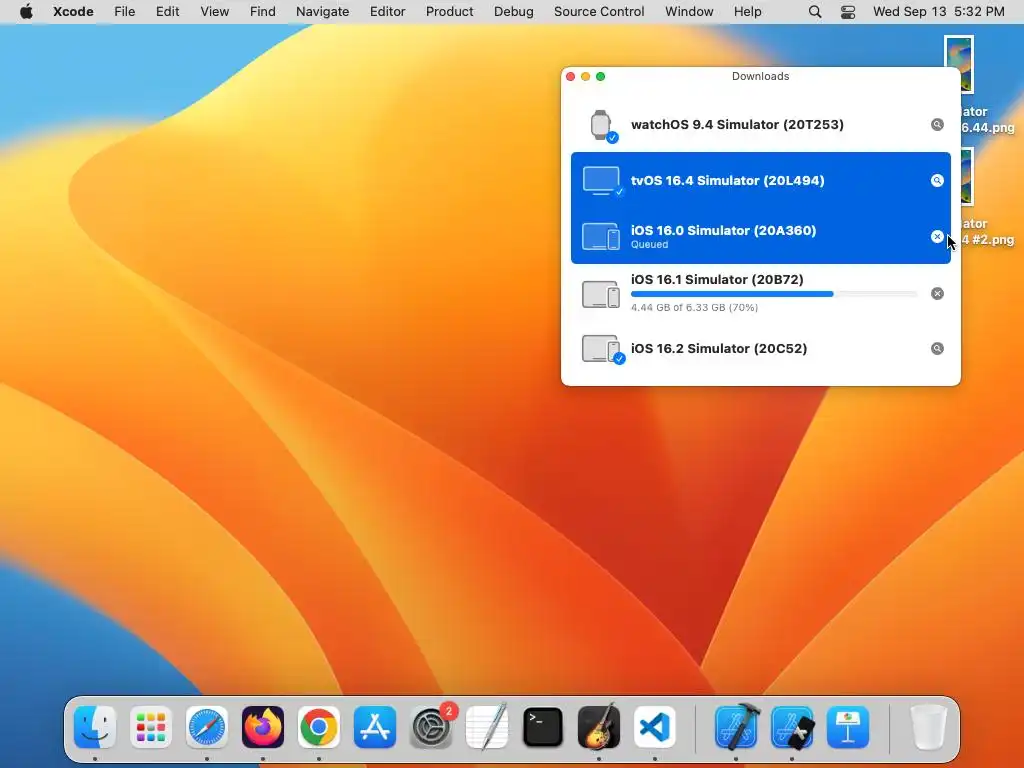Click the iOS 16.0 Simulator device icon

(601, 236)
